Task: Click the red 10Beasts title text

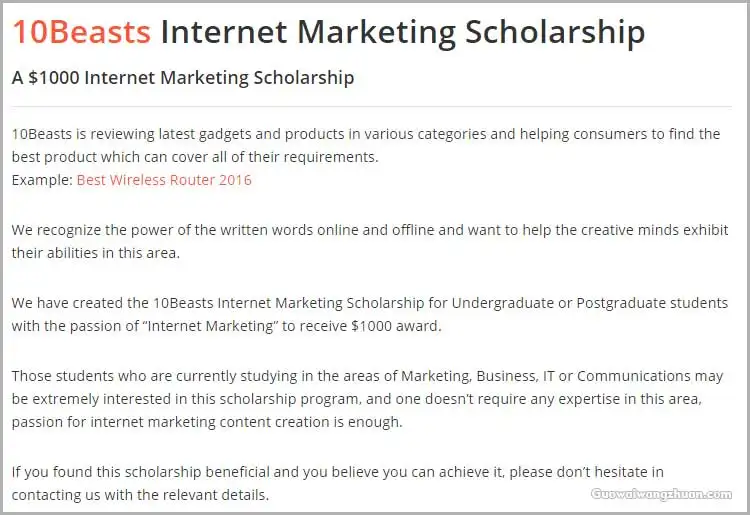Action: pyautogui.click(x=81, y=32)
